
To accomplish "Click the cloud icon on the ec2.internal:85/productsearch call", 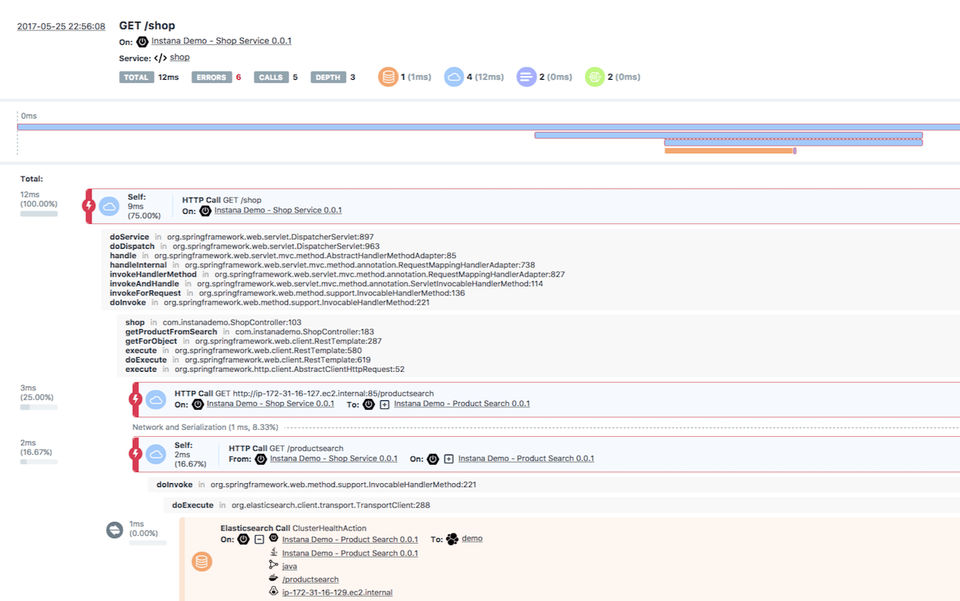I will [x=156, y=400].
